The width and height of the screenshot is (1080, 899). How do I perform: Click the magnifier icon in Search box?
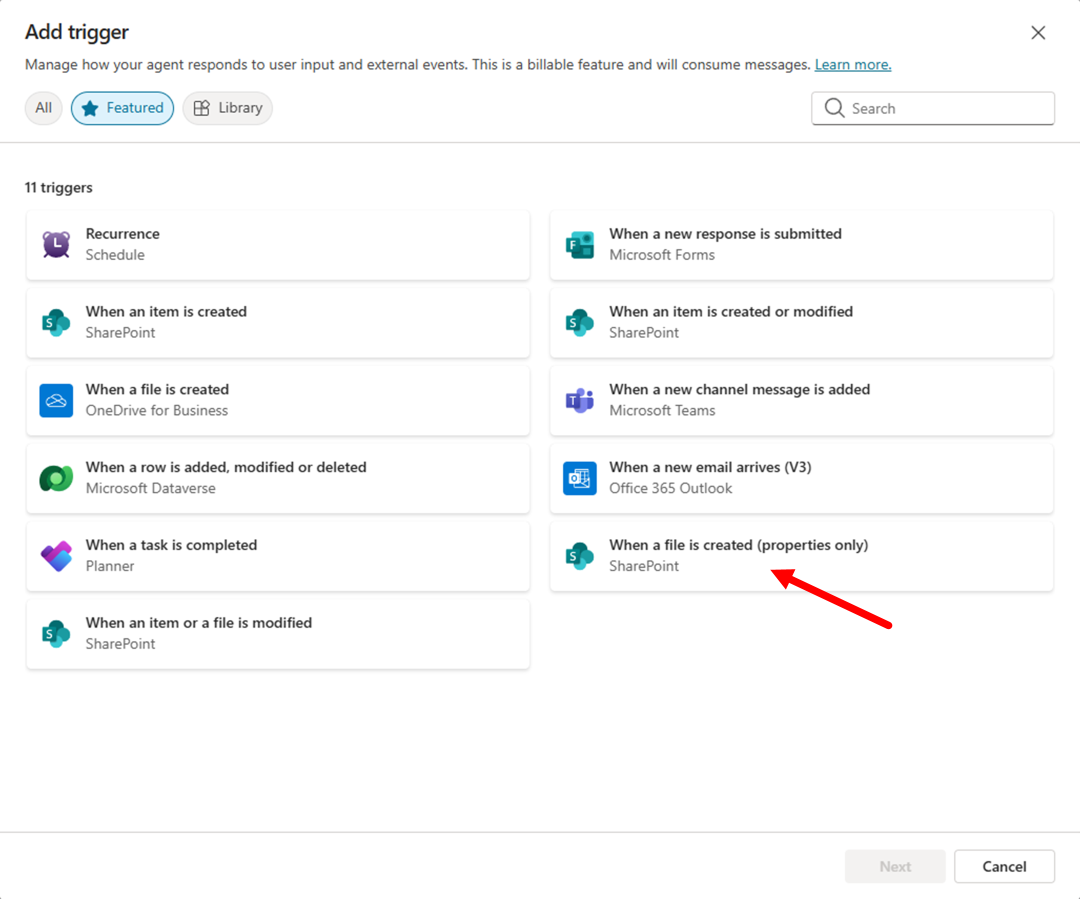834,108
